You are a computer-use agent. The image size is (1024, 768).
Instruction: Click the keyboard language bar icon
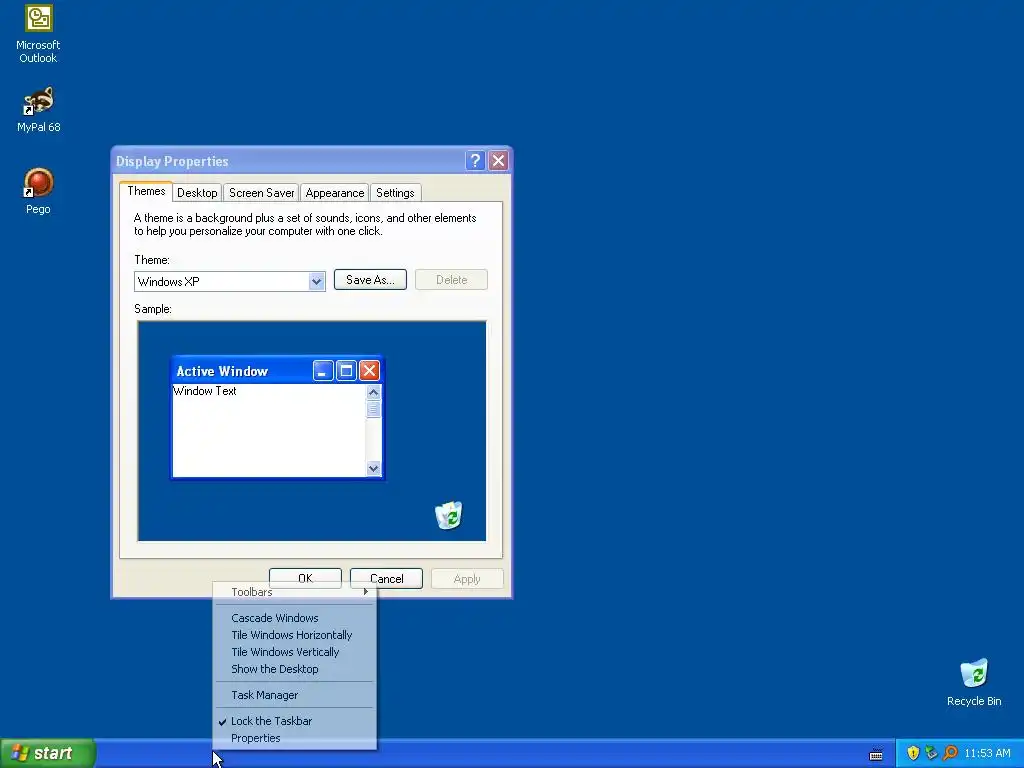pos(876,754)
